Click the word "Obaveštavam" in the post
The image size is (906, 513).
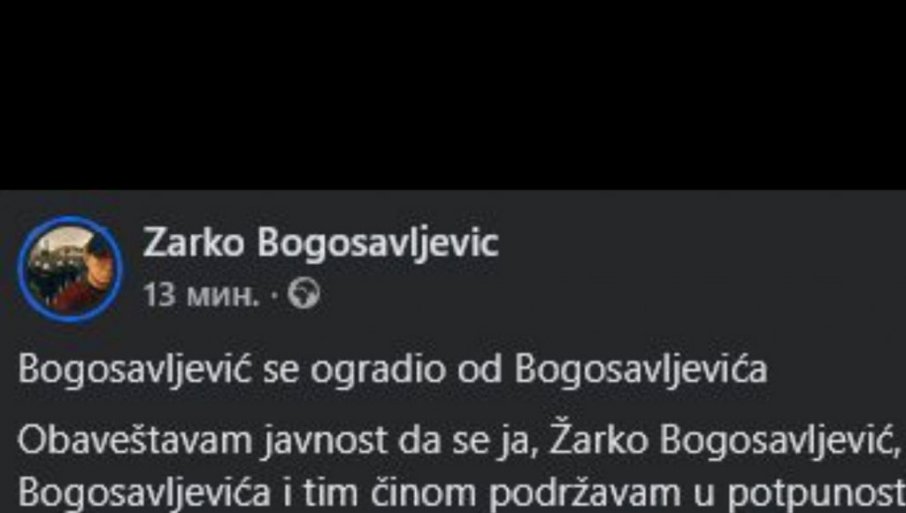136,441
